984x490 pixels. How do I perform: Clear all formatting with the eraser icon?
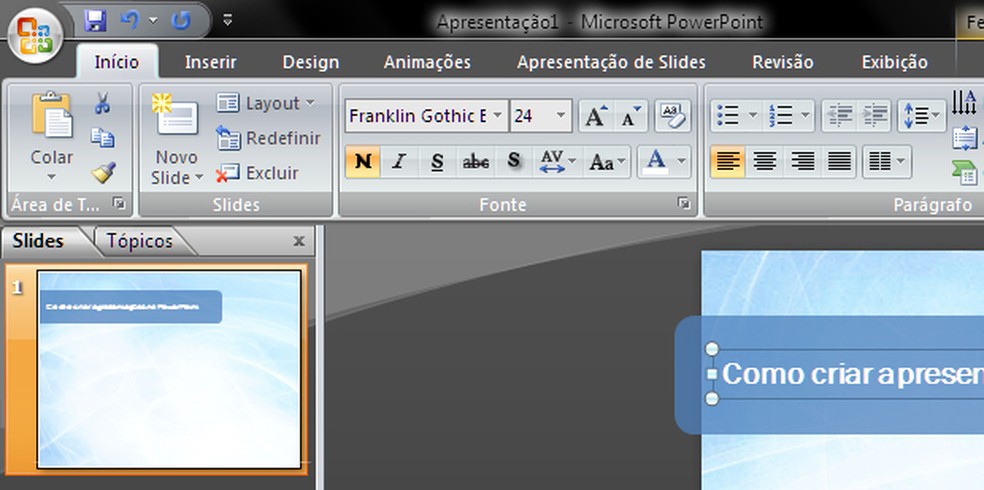click(x=673, y=116)
